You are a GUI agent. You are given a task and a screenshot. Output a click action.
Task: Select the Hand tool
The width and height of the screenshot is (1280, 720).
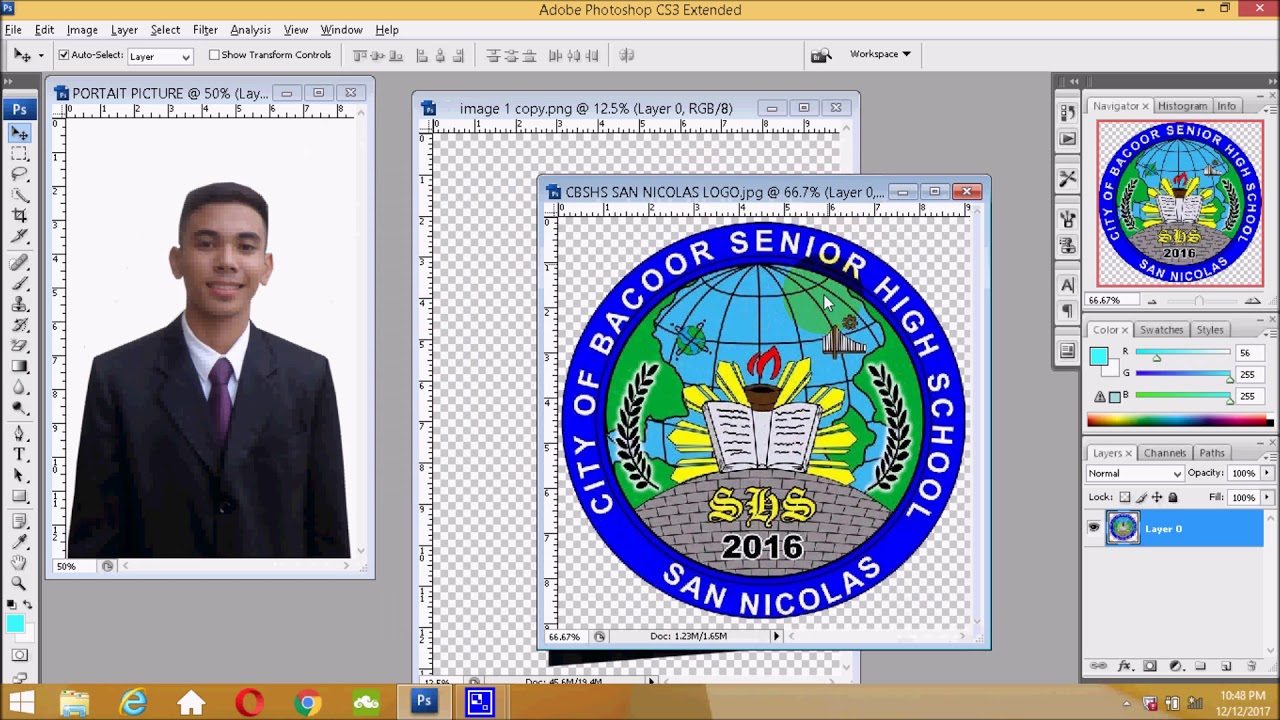point(20,562)
